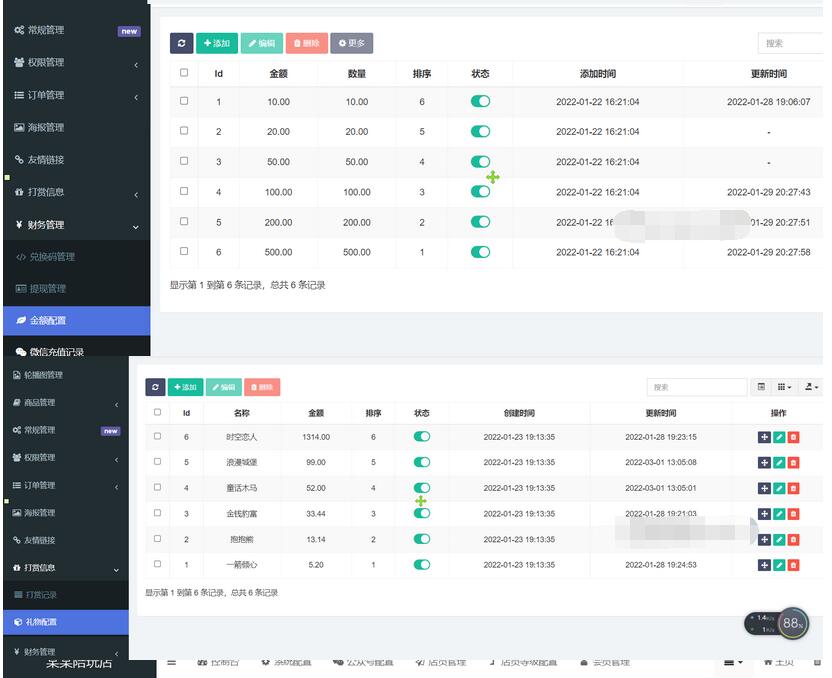The image size is (832, 678).
Task: Expand the 权限管理 menu in the upper sidebar
Action: point(75,63)
